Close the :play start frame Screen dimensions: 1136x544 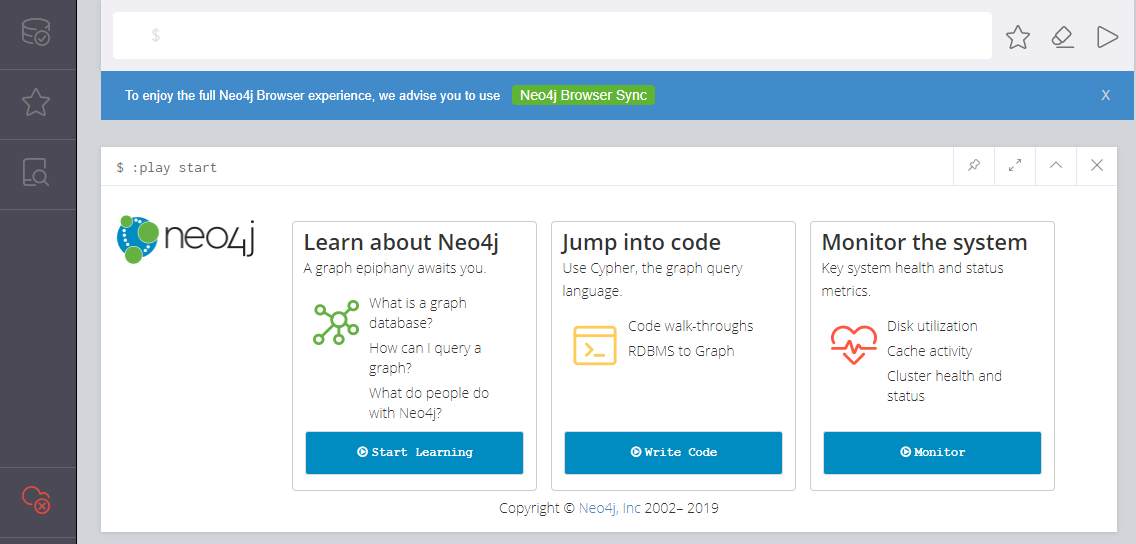pos(1097,166)
